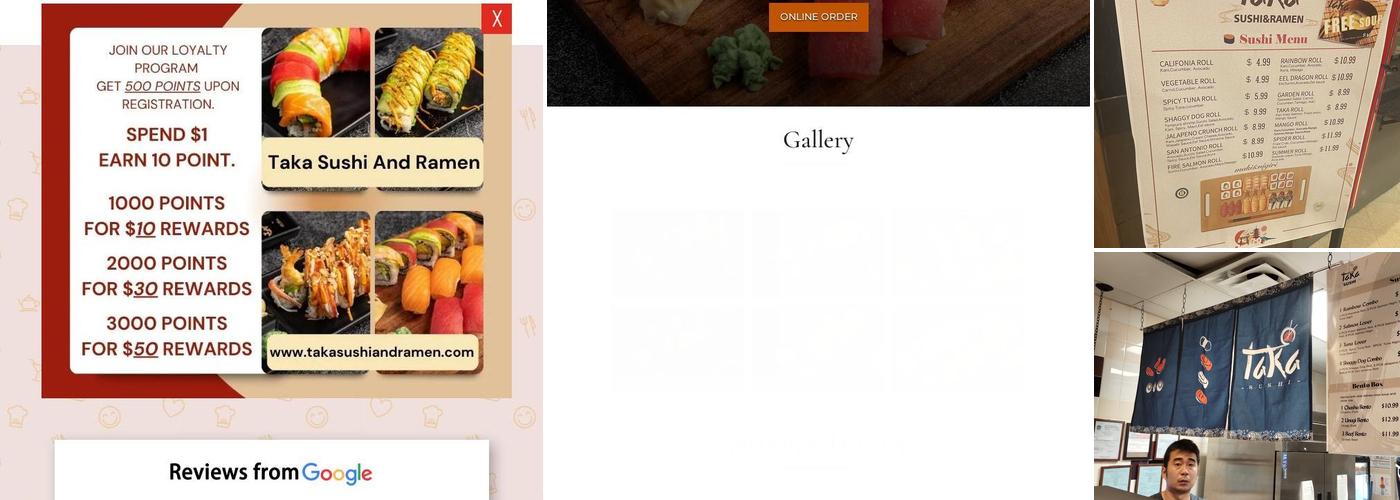
Task: Click the underlined 500 POINTS text
Action: coord(162,86)
